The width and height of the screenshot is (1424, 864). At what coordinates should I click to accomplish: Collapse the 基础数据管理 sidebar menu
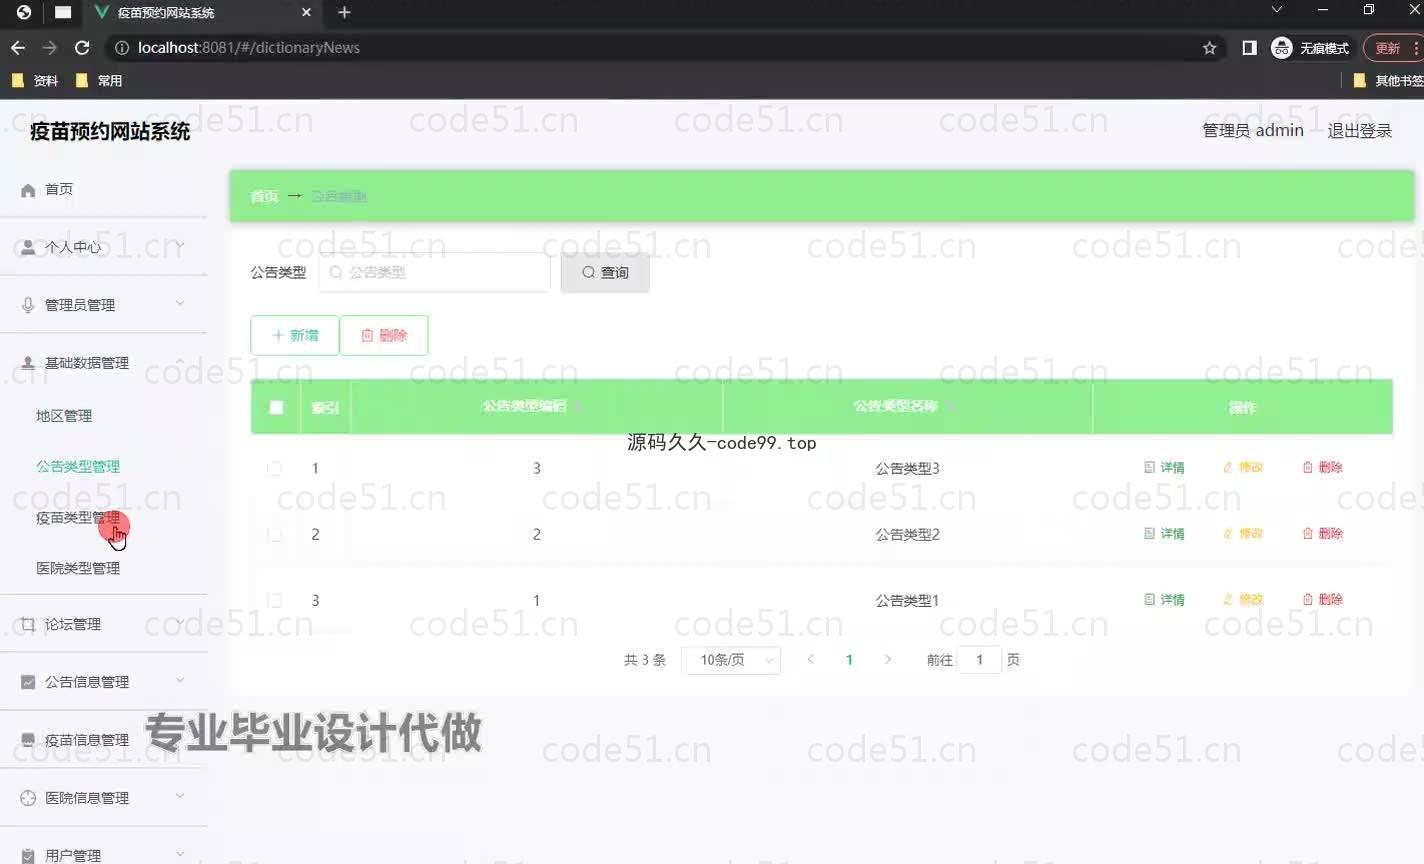pyautogui.click(x=104, y=363)
